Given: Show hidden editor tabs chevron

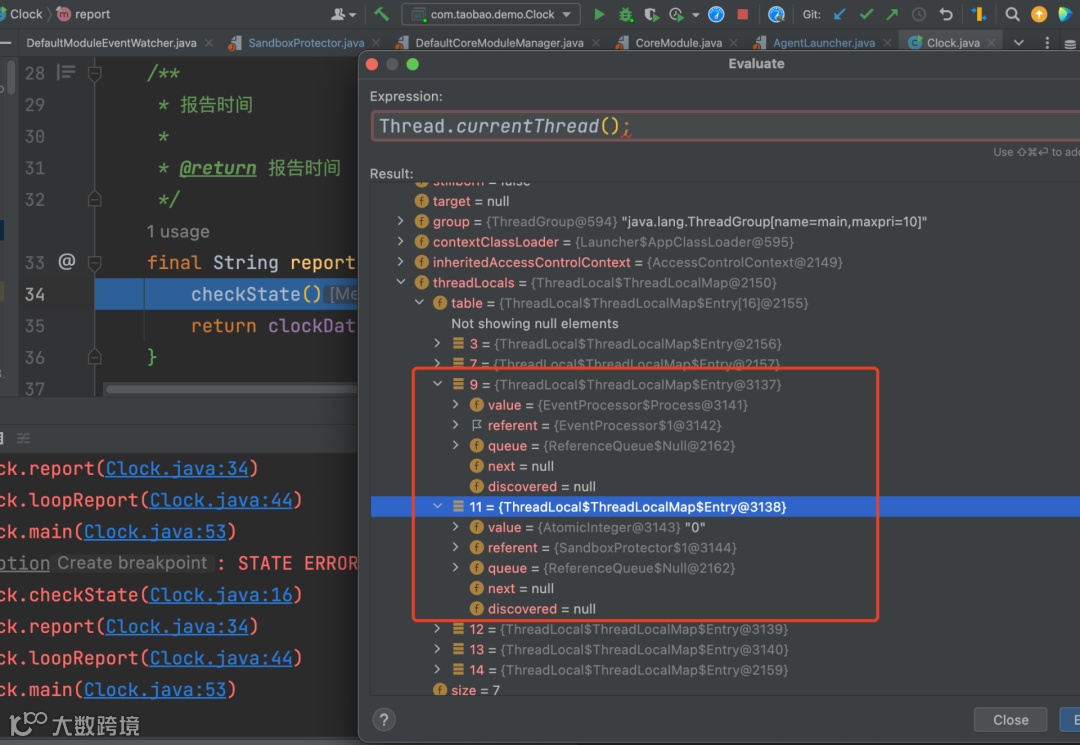Looking at the screenshot, I should (x=1019, y=43).
